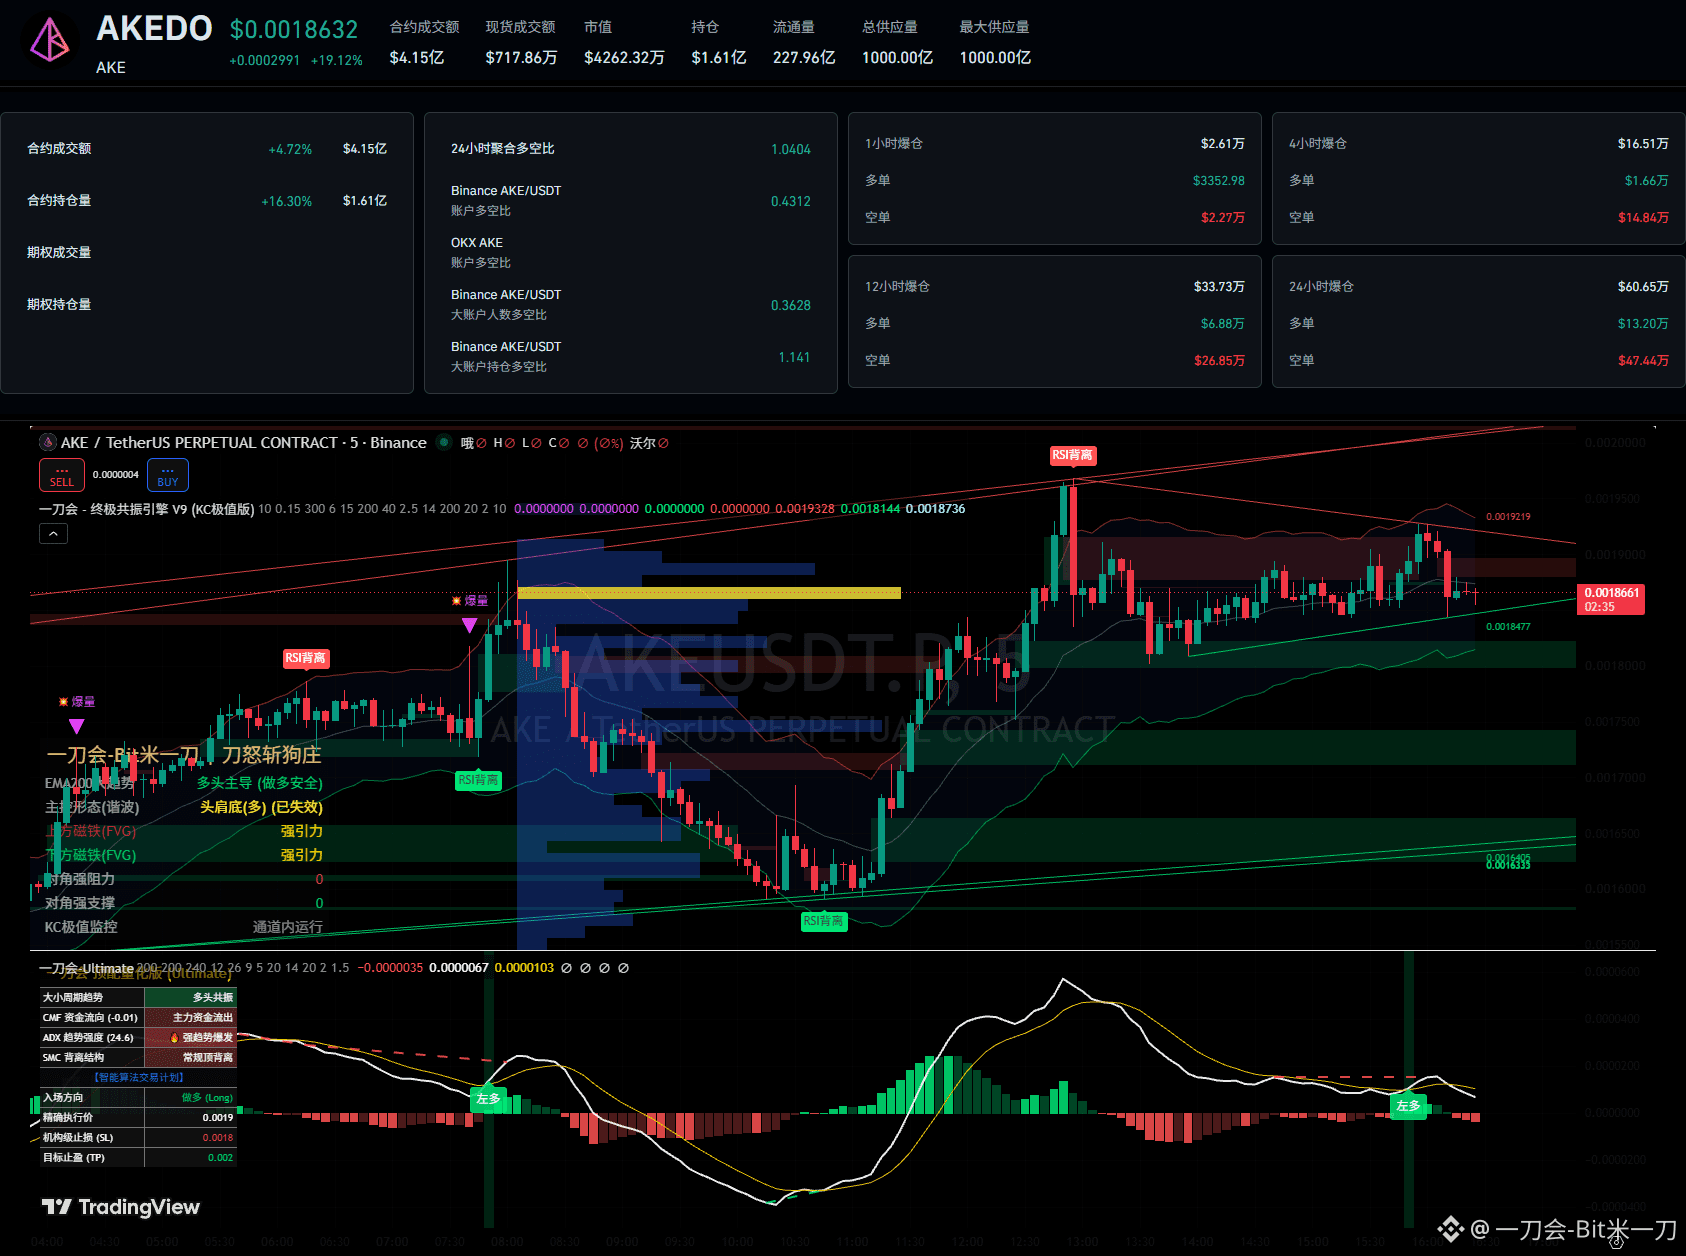Click the green trendline value 0.0018477
Viewport: 1686px width, 1256px height.
click(x=1508, y=627)
